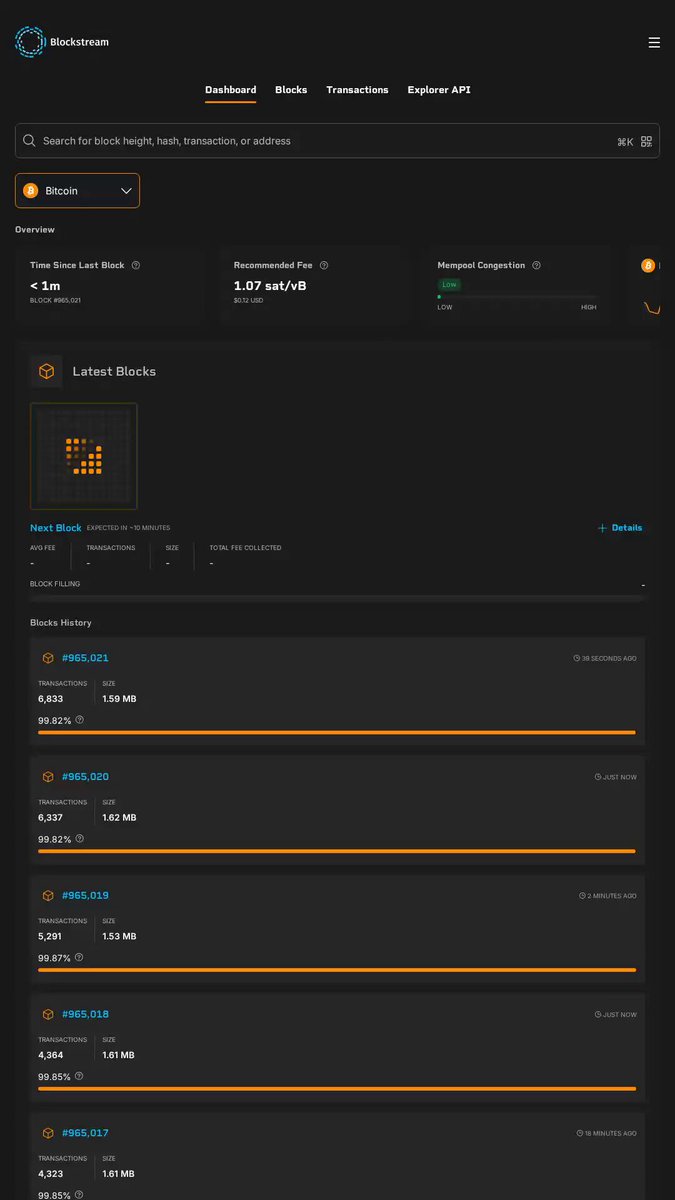The height and width of the screenshot is (1200, 675).
Task: Click the clock icon beside 38 seconds ago
Action: (x=577, y=658)
